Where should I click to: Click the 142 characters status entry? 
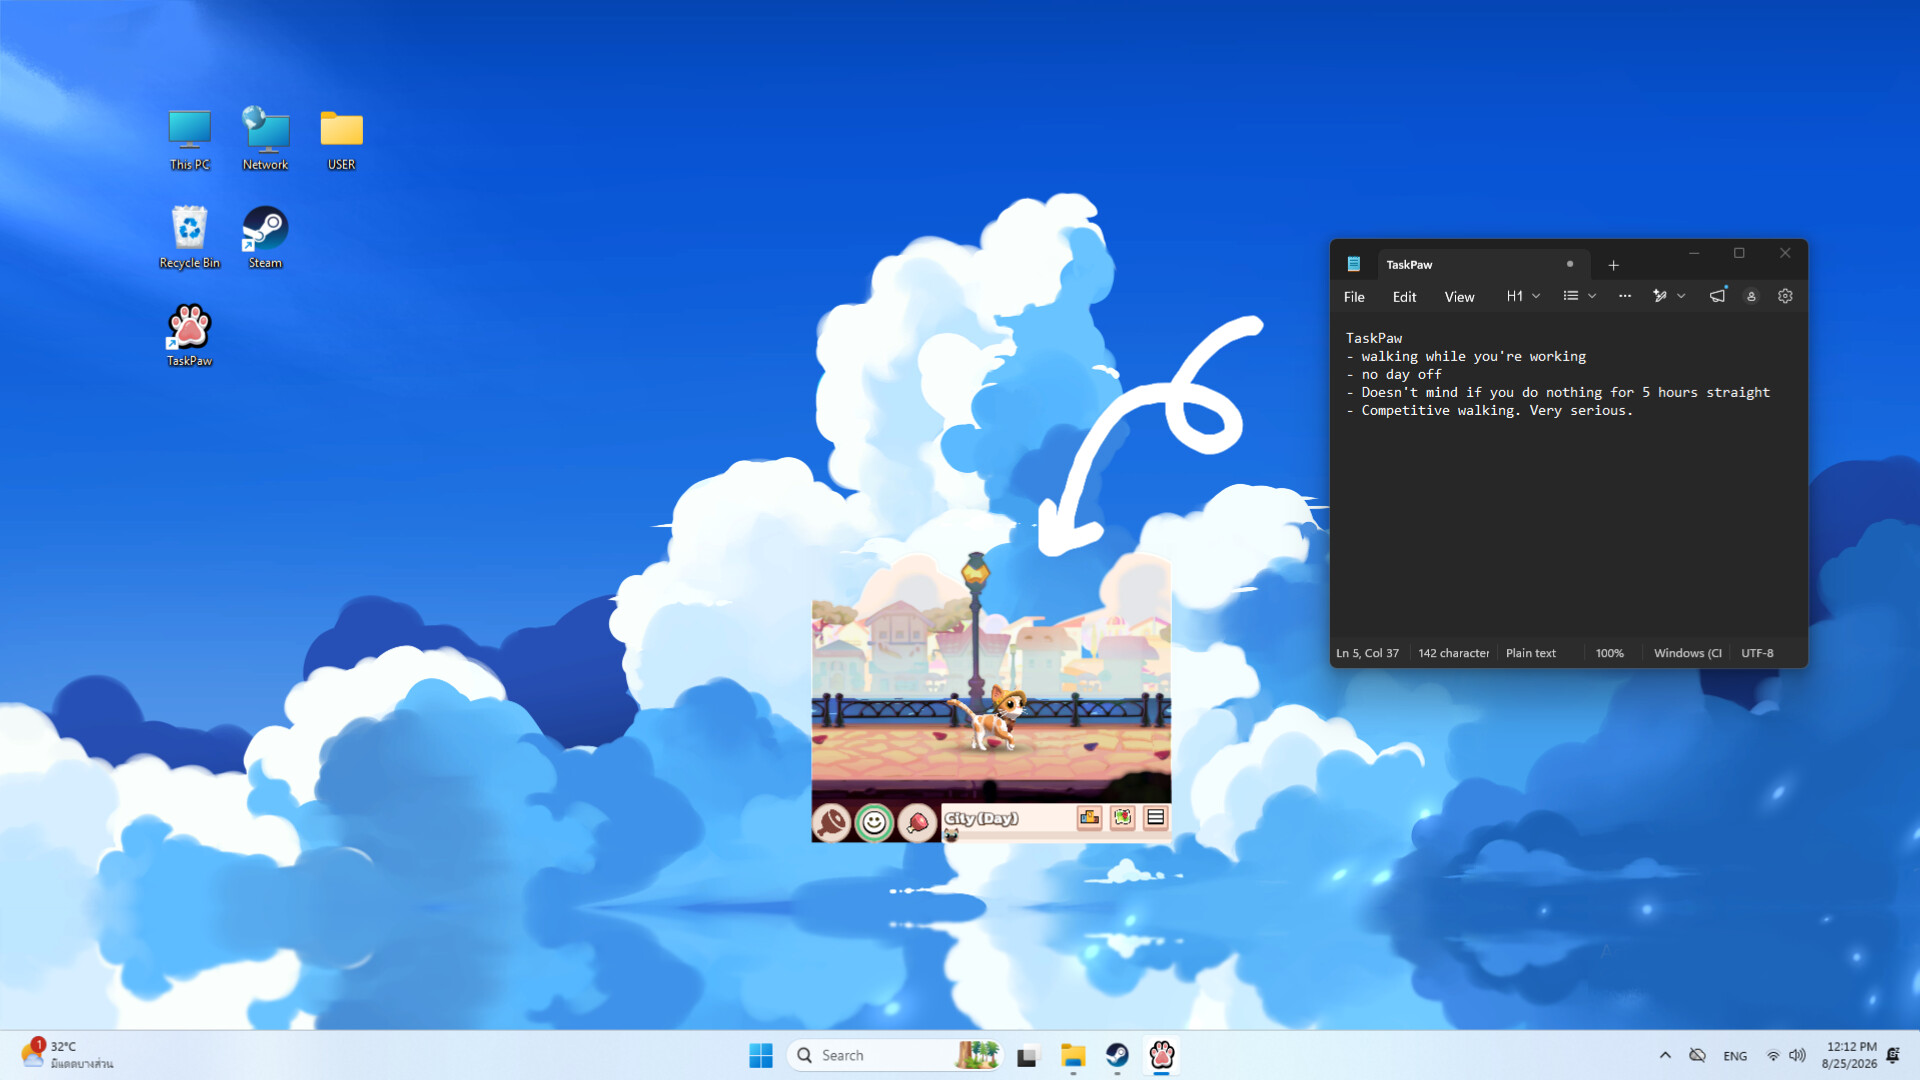point(1453,653)
